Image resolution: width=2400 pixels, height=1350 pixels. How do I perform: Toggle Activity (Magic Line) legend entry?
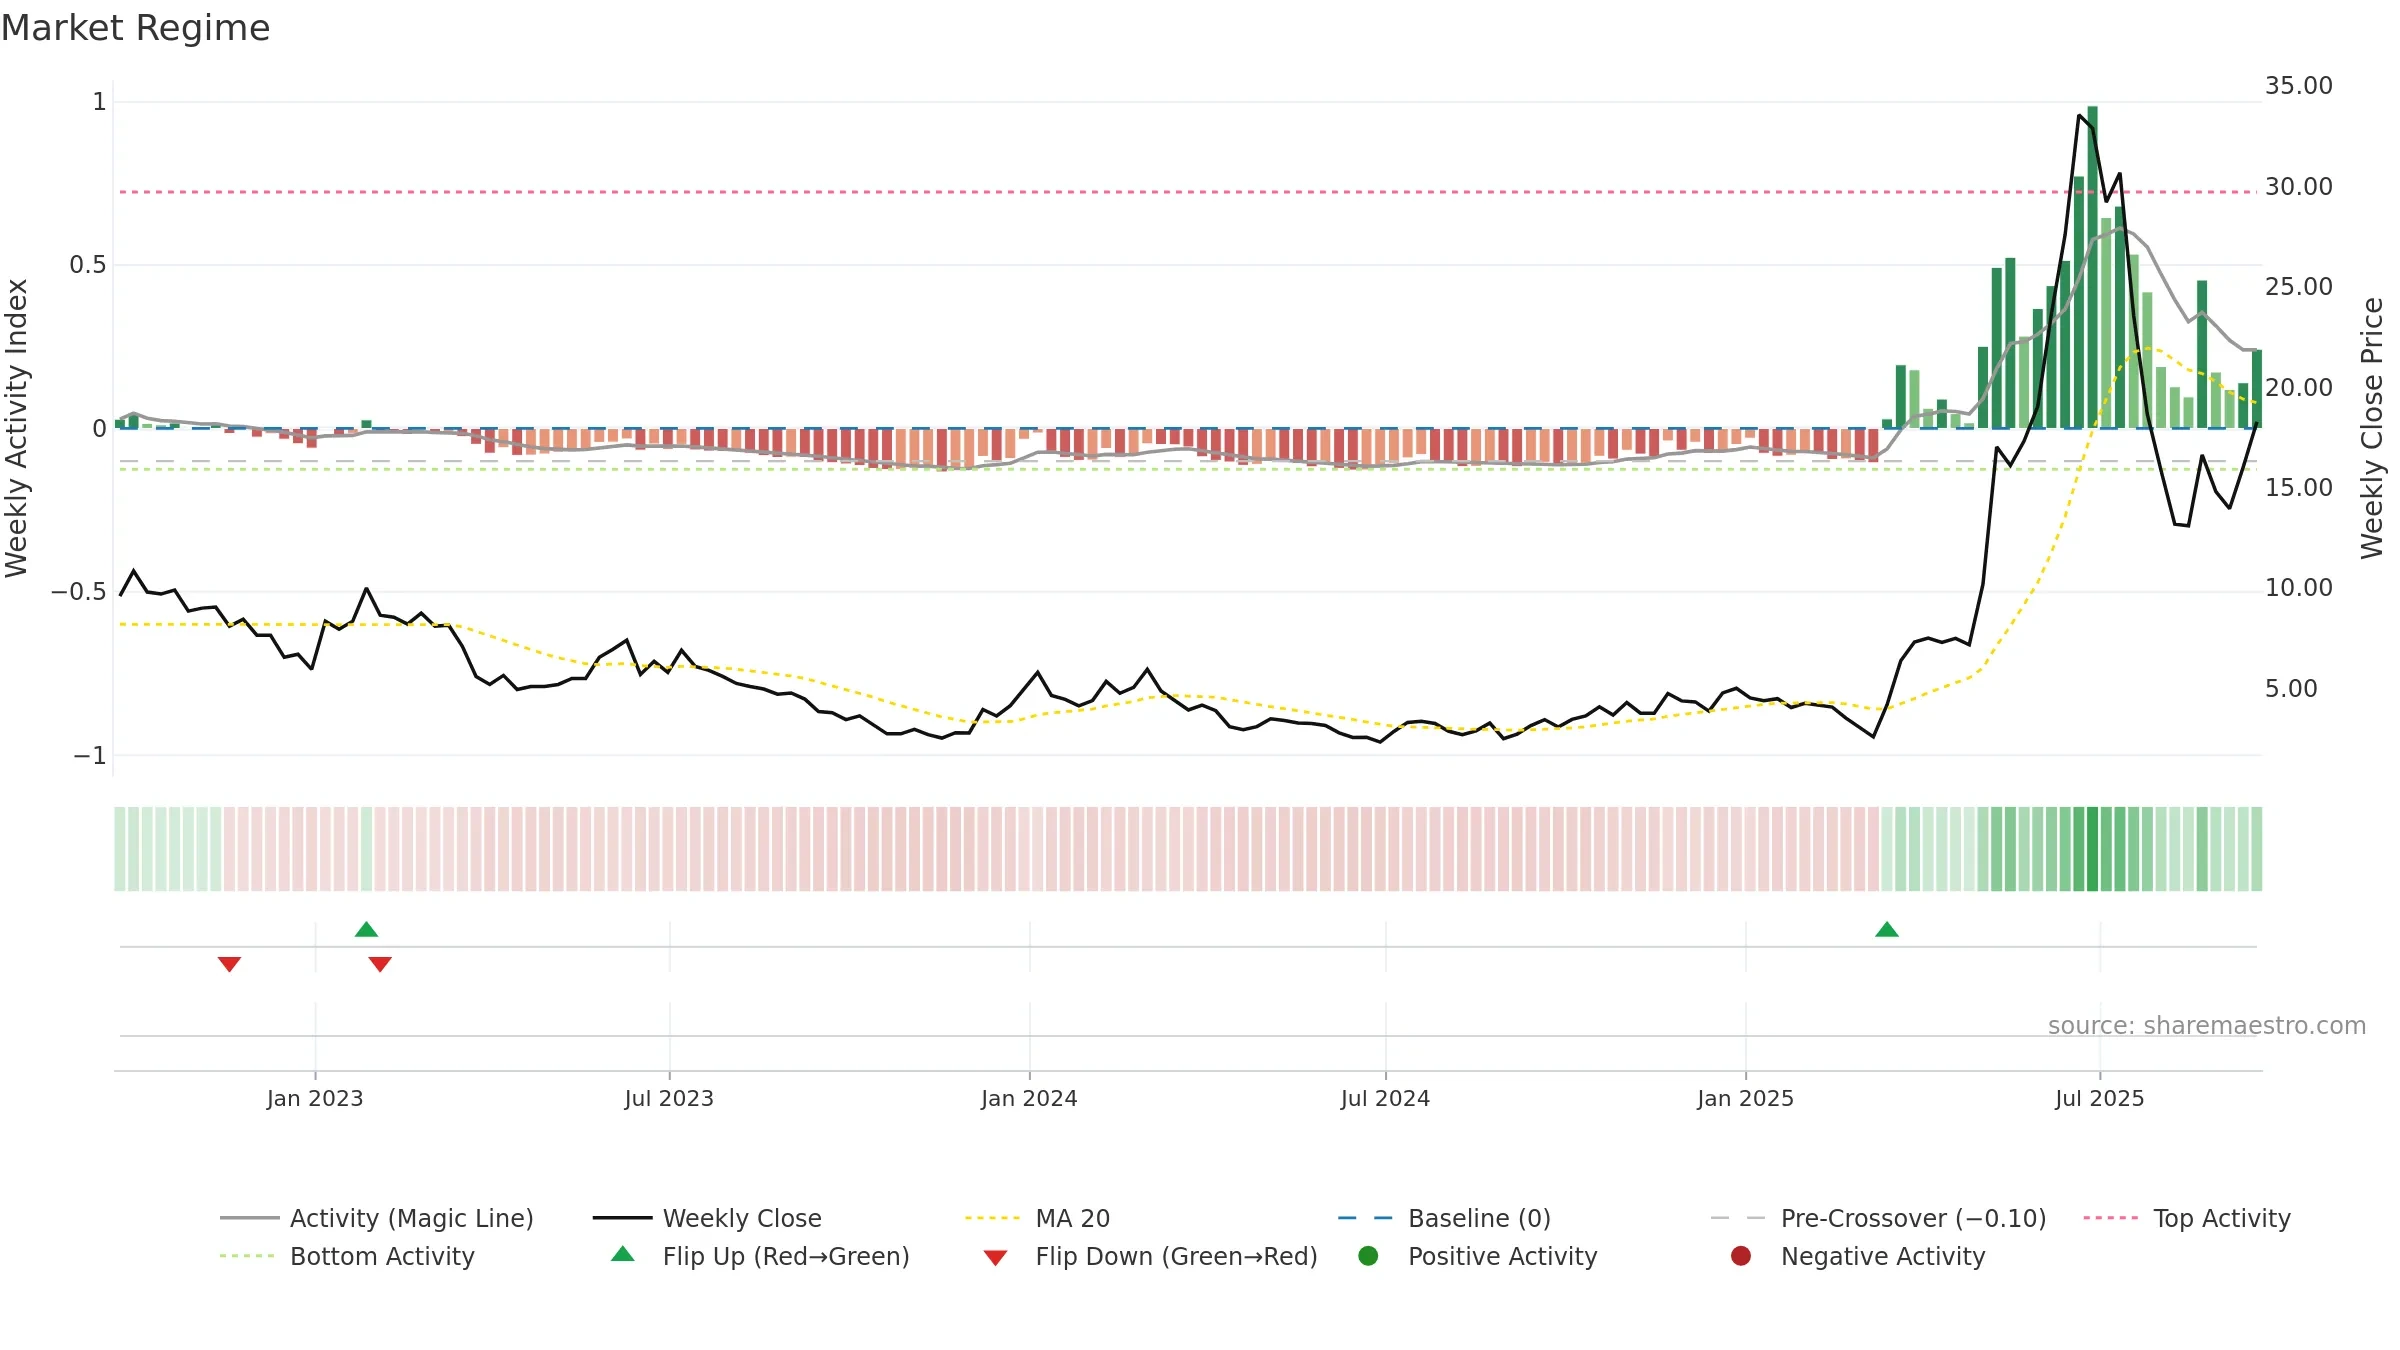[377, 1218]
